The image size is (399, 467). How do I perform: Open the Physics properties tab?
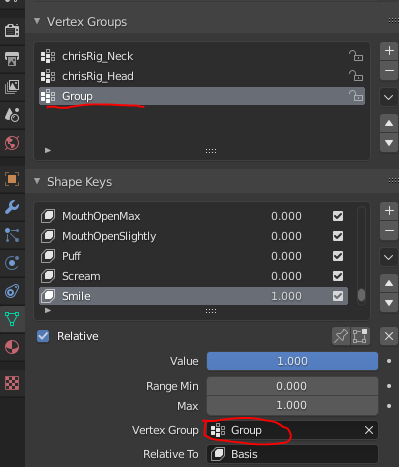click(12, 263)
